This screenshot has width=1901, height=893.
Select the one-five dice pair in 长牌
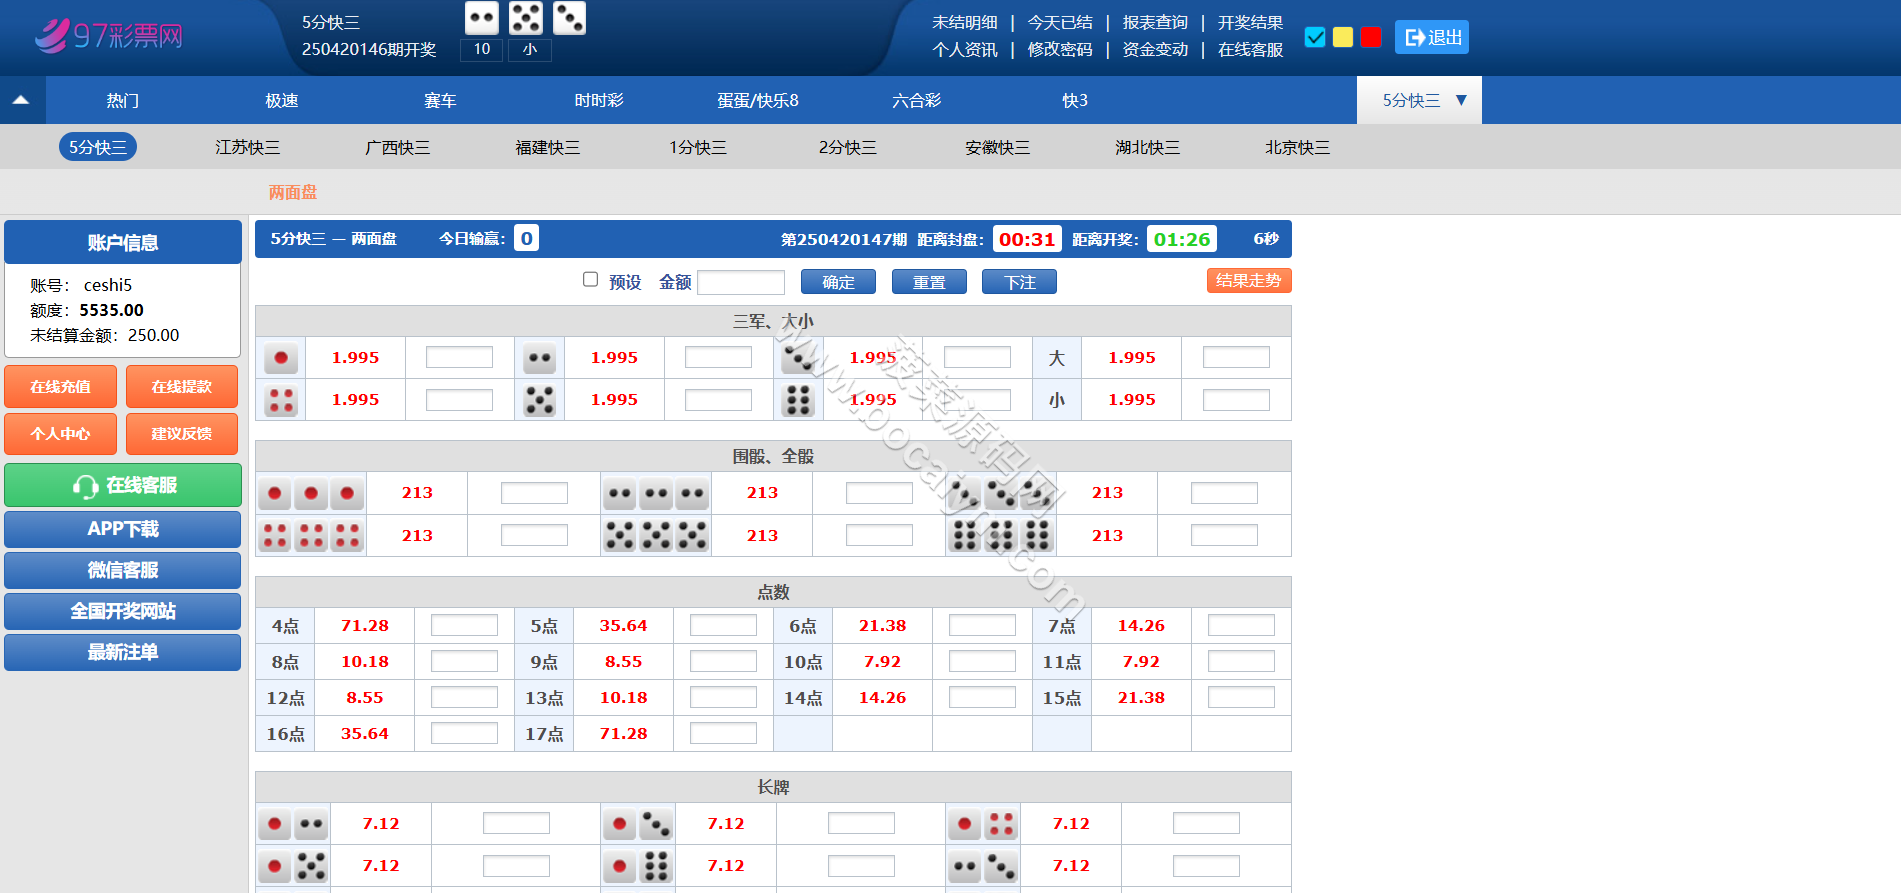point(293,866)
